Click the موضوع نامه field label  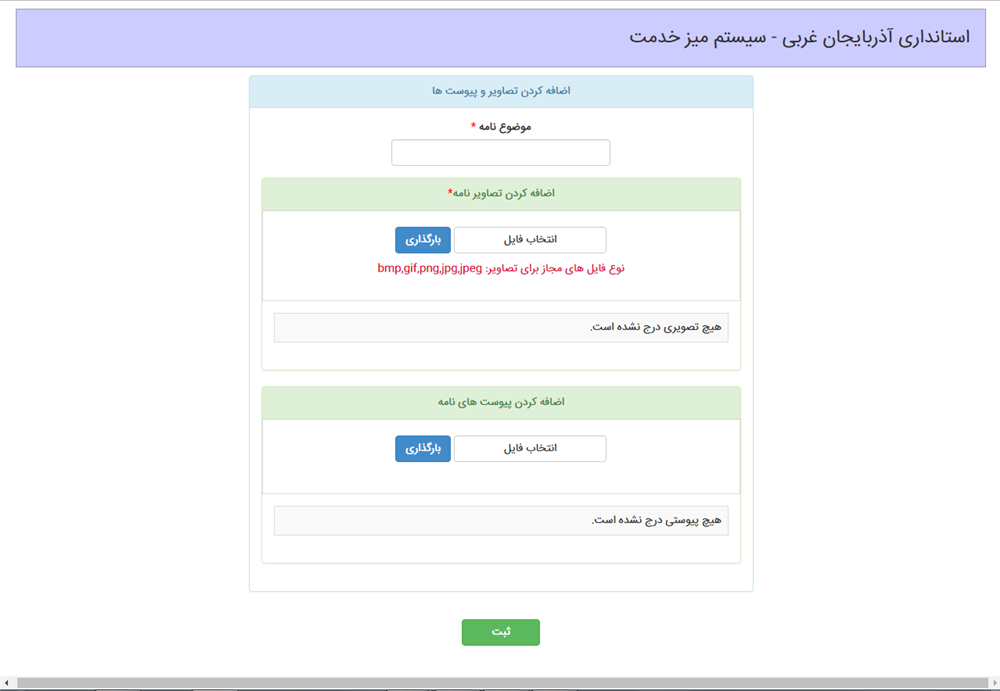tap(501, 126)
